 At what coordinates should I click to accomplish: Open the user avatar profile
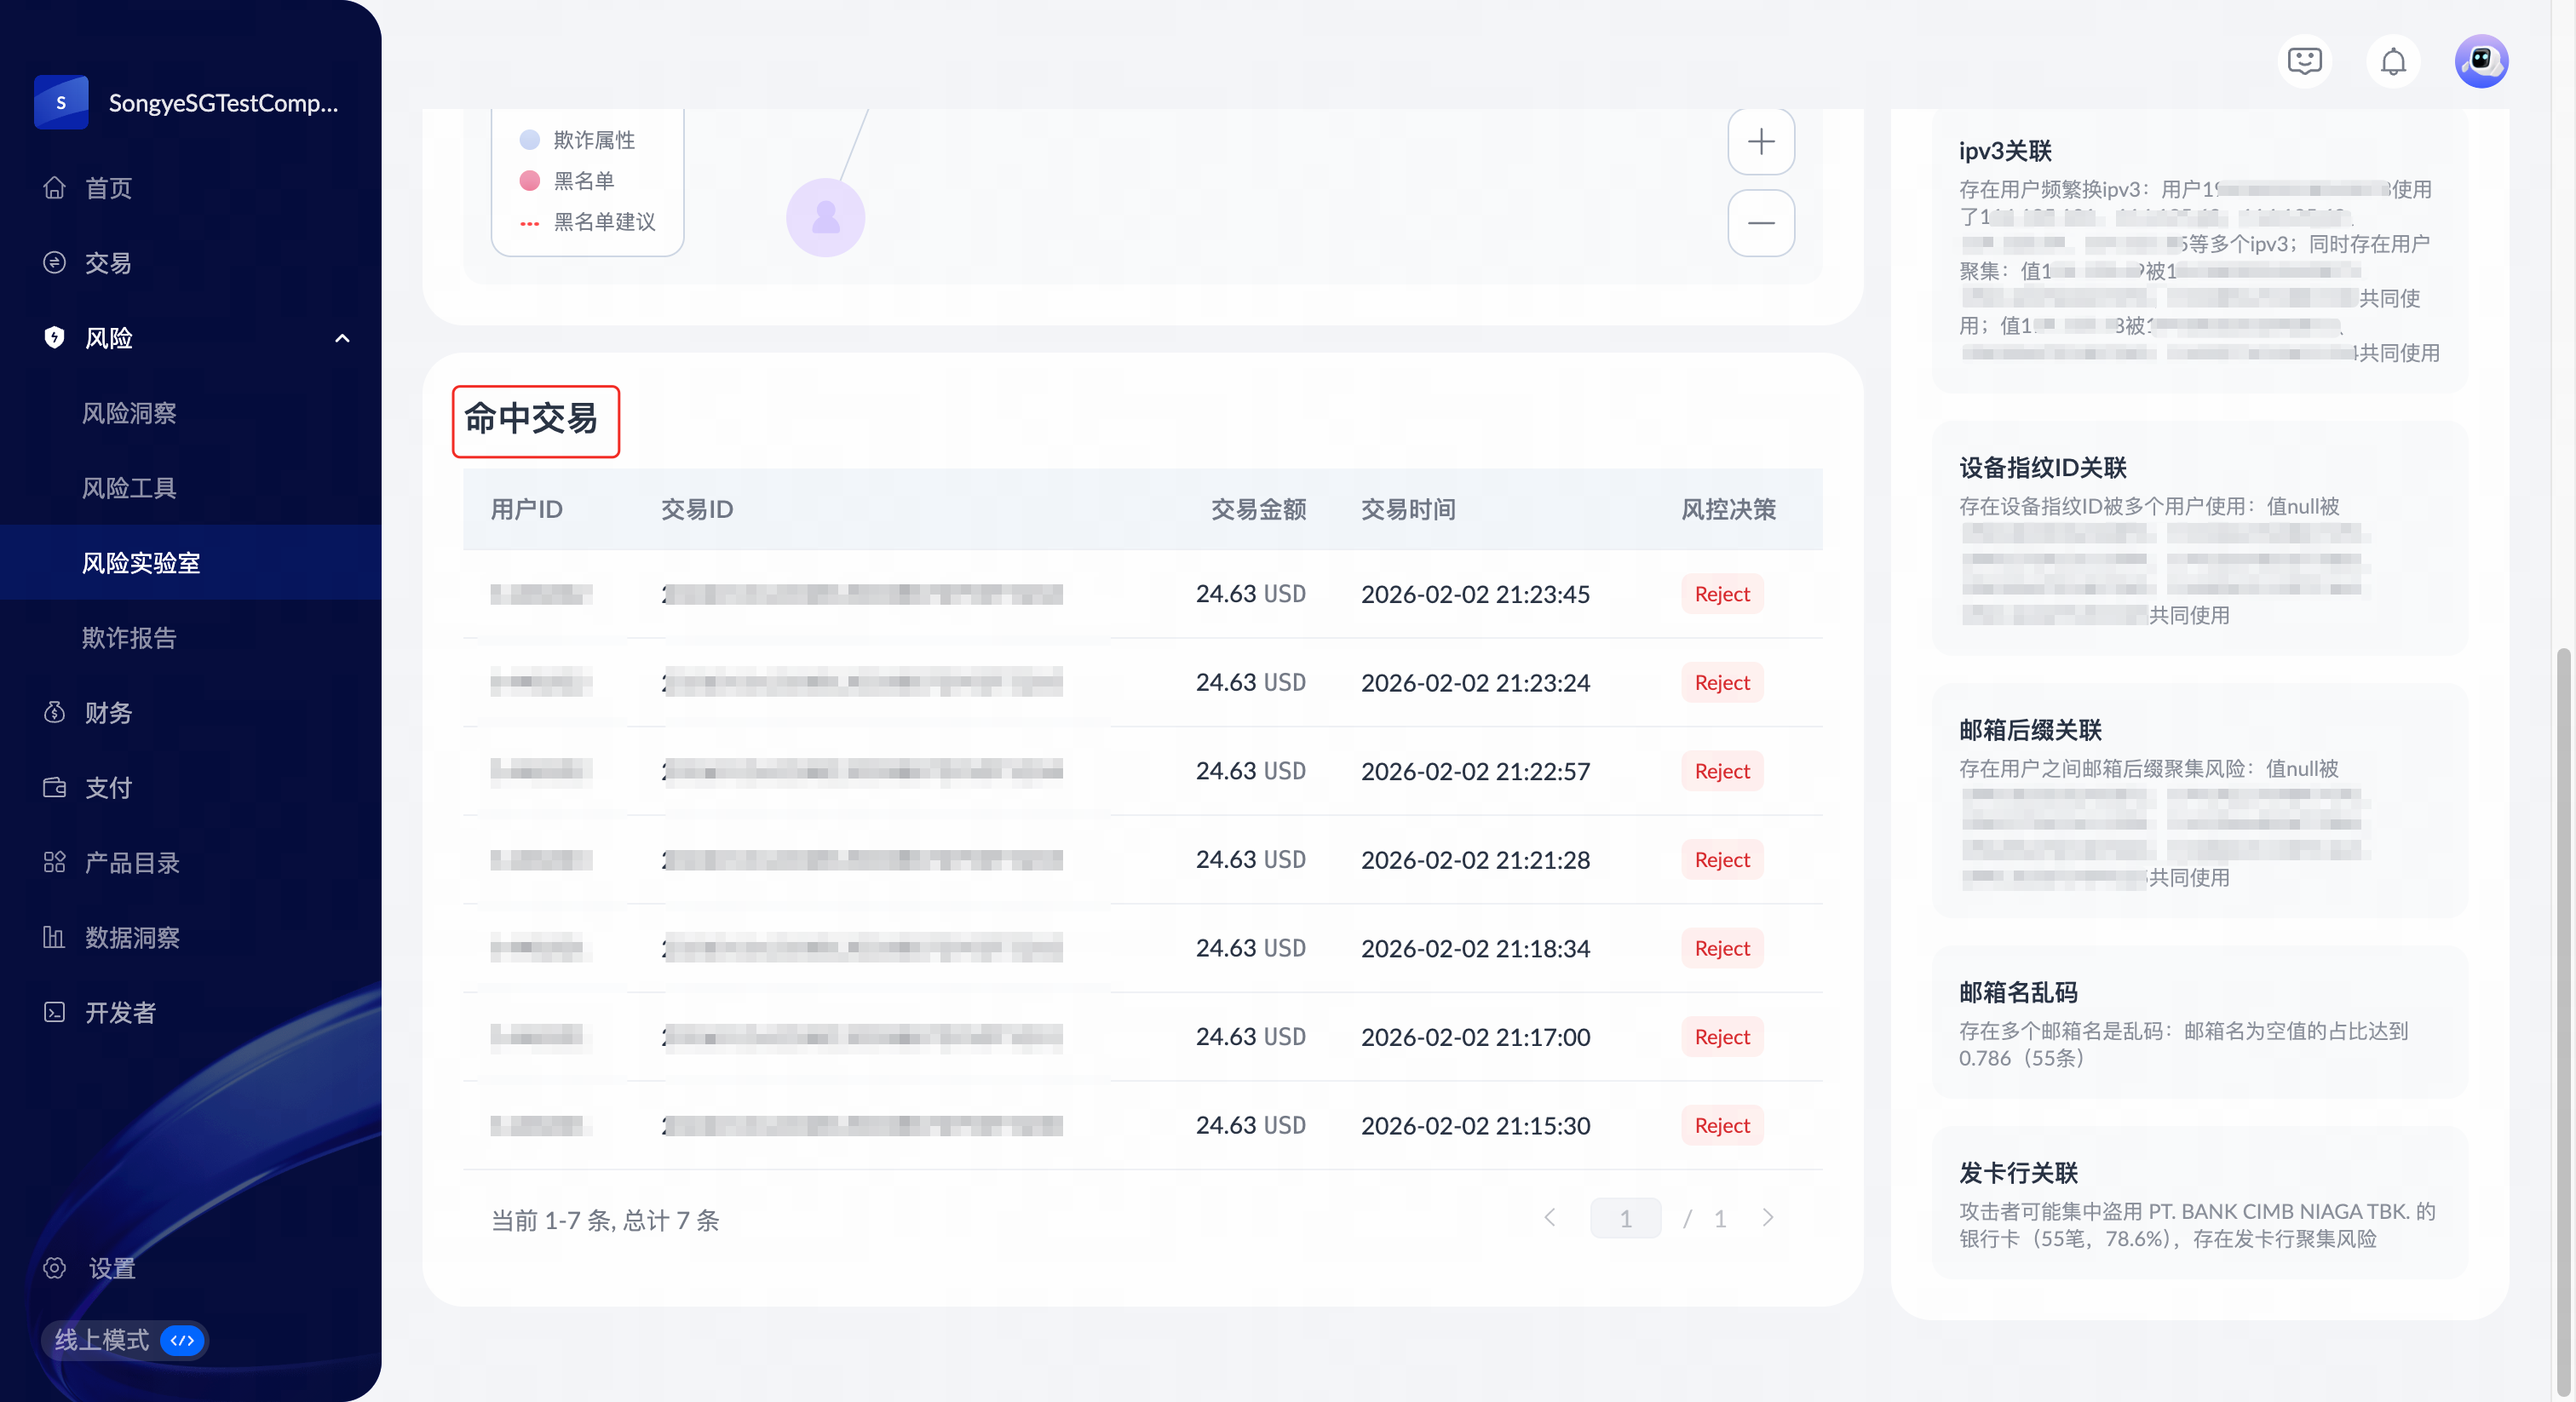point(2481,62)
